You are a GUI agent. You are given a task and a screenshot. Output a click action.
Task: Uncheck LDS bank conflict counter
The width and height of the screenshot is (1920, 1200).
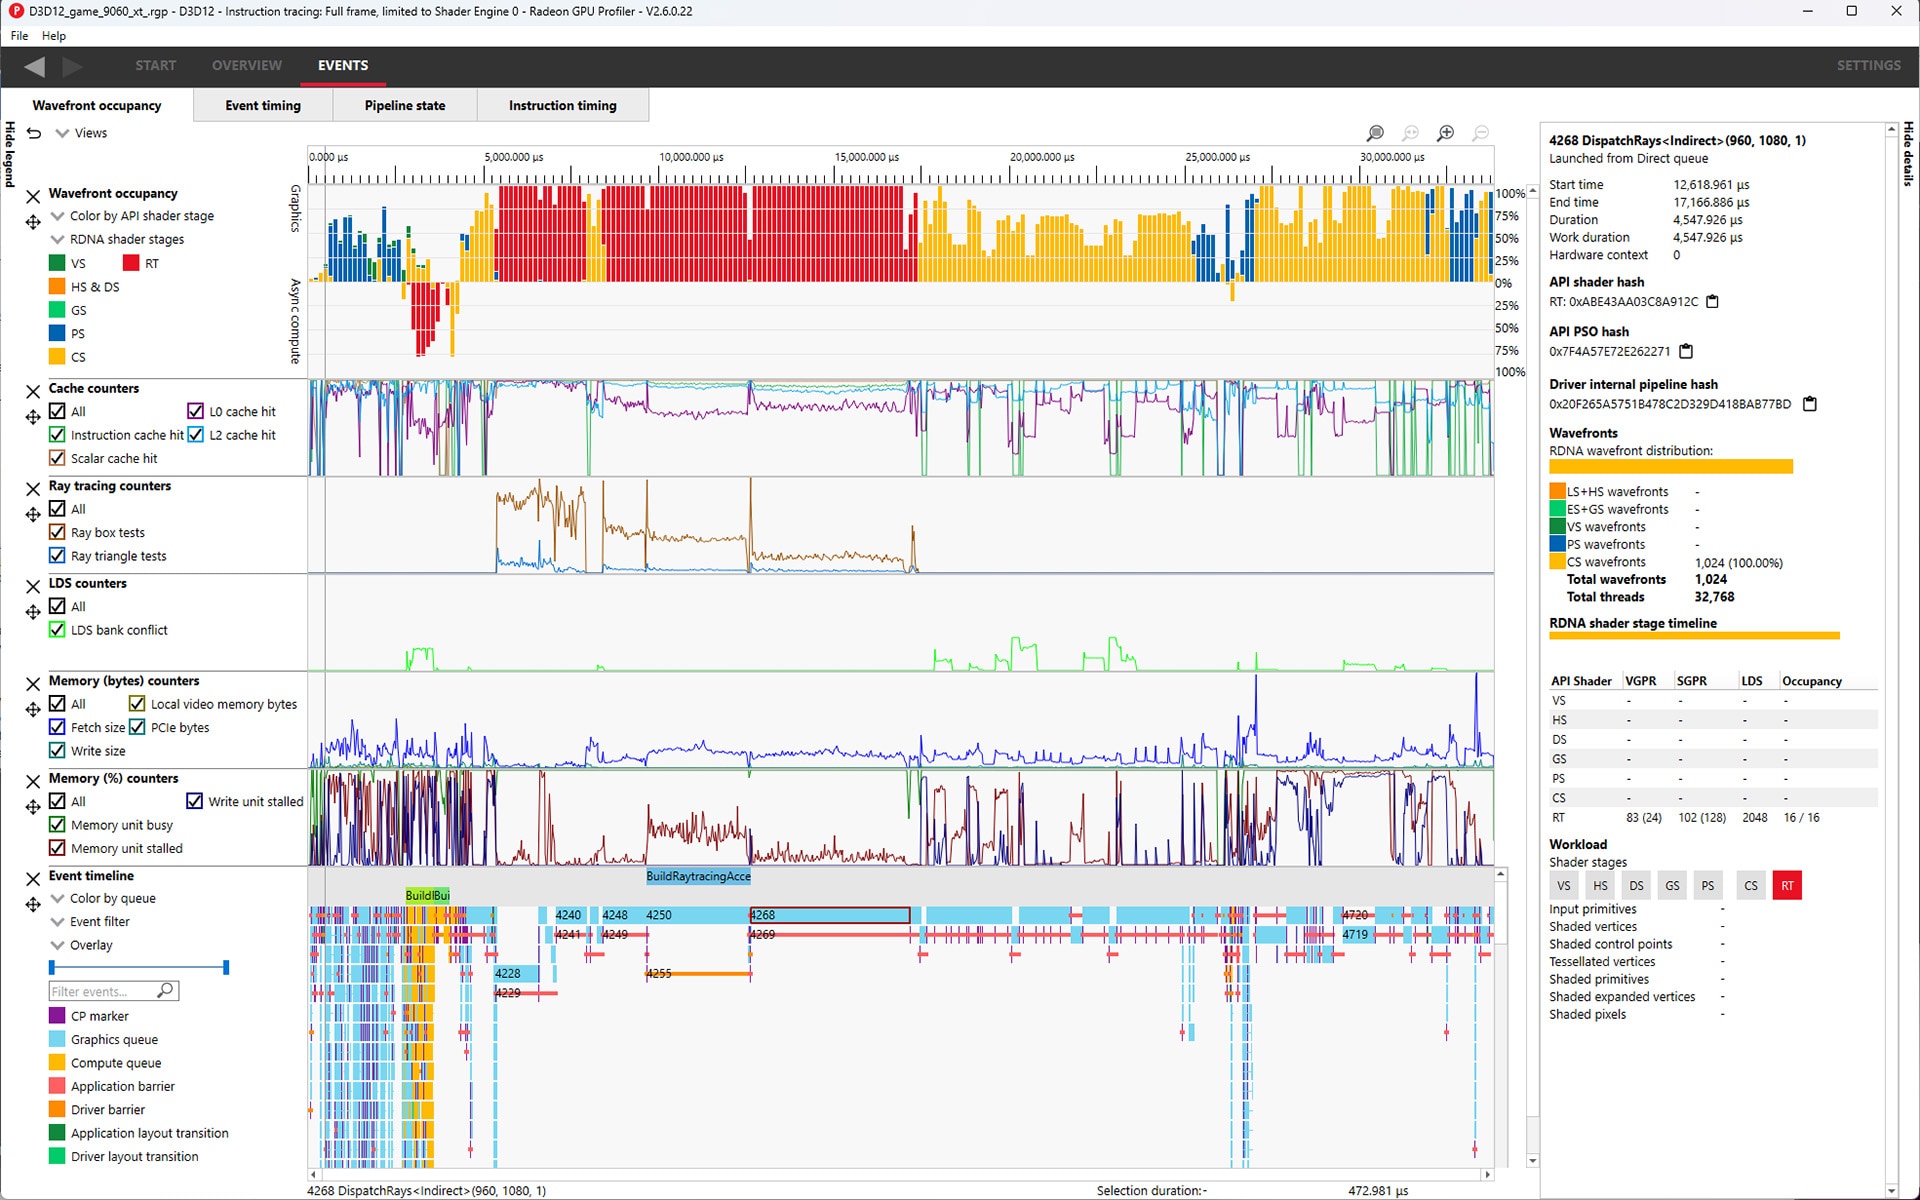pyautogui.click(x=58, y=630)
